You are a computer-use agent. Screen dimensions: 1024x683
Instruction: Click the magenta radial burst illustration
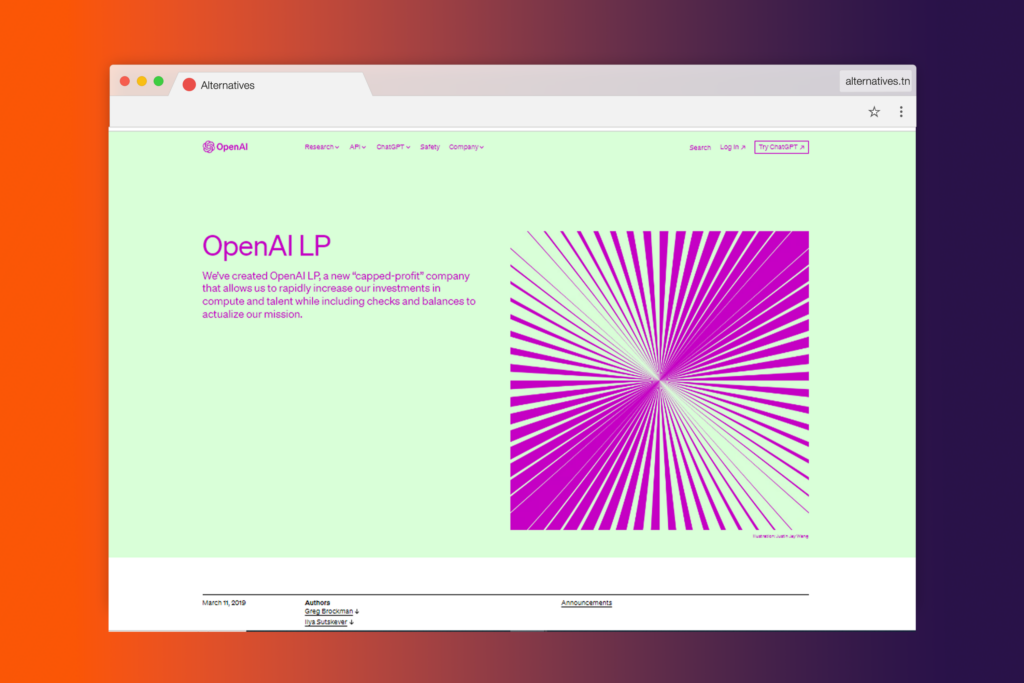point(660,380)
